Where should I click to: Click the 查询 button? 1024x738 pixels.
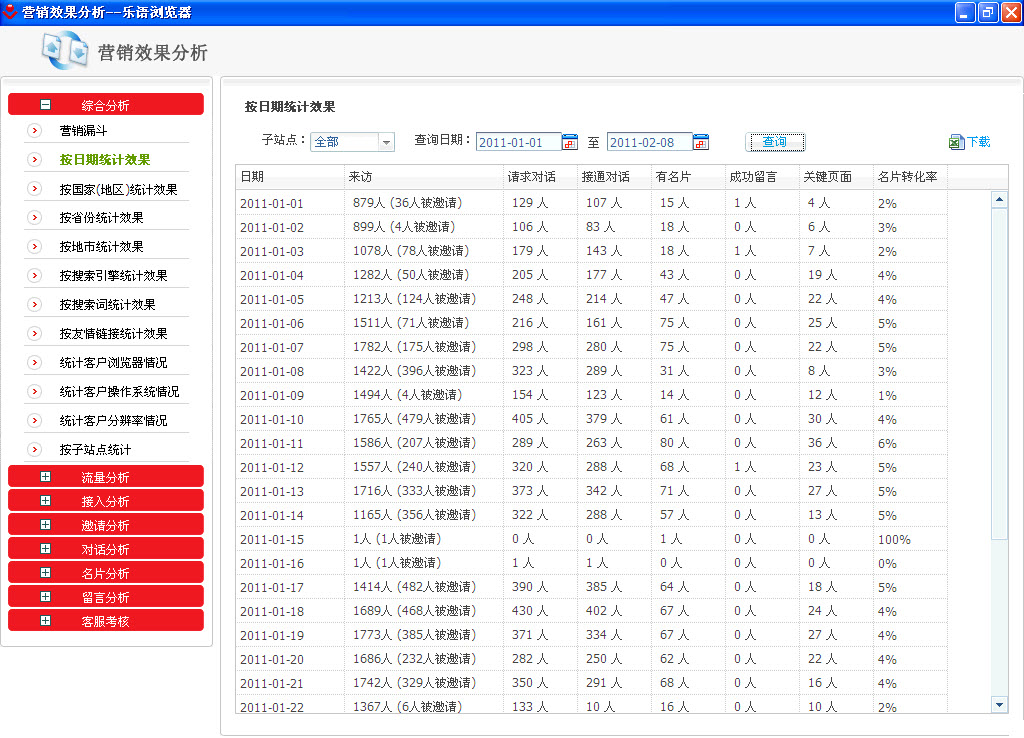tap(775, 142)
